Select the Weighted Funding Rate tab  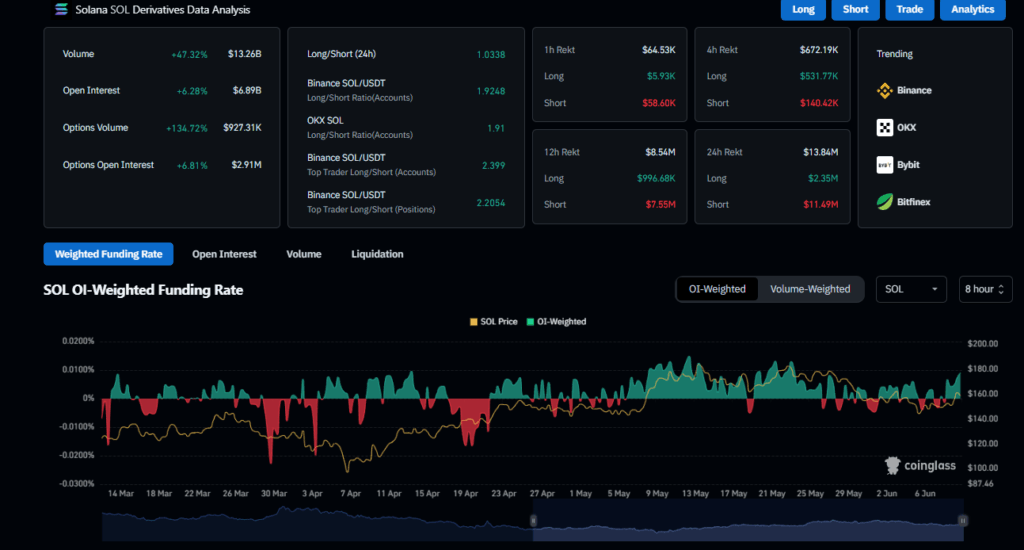coord(108,254)
